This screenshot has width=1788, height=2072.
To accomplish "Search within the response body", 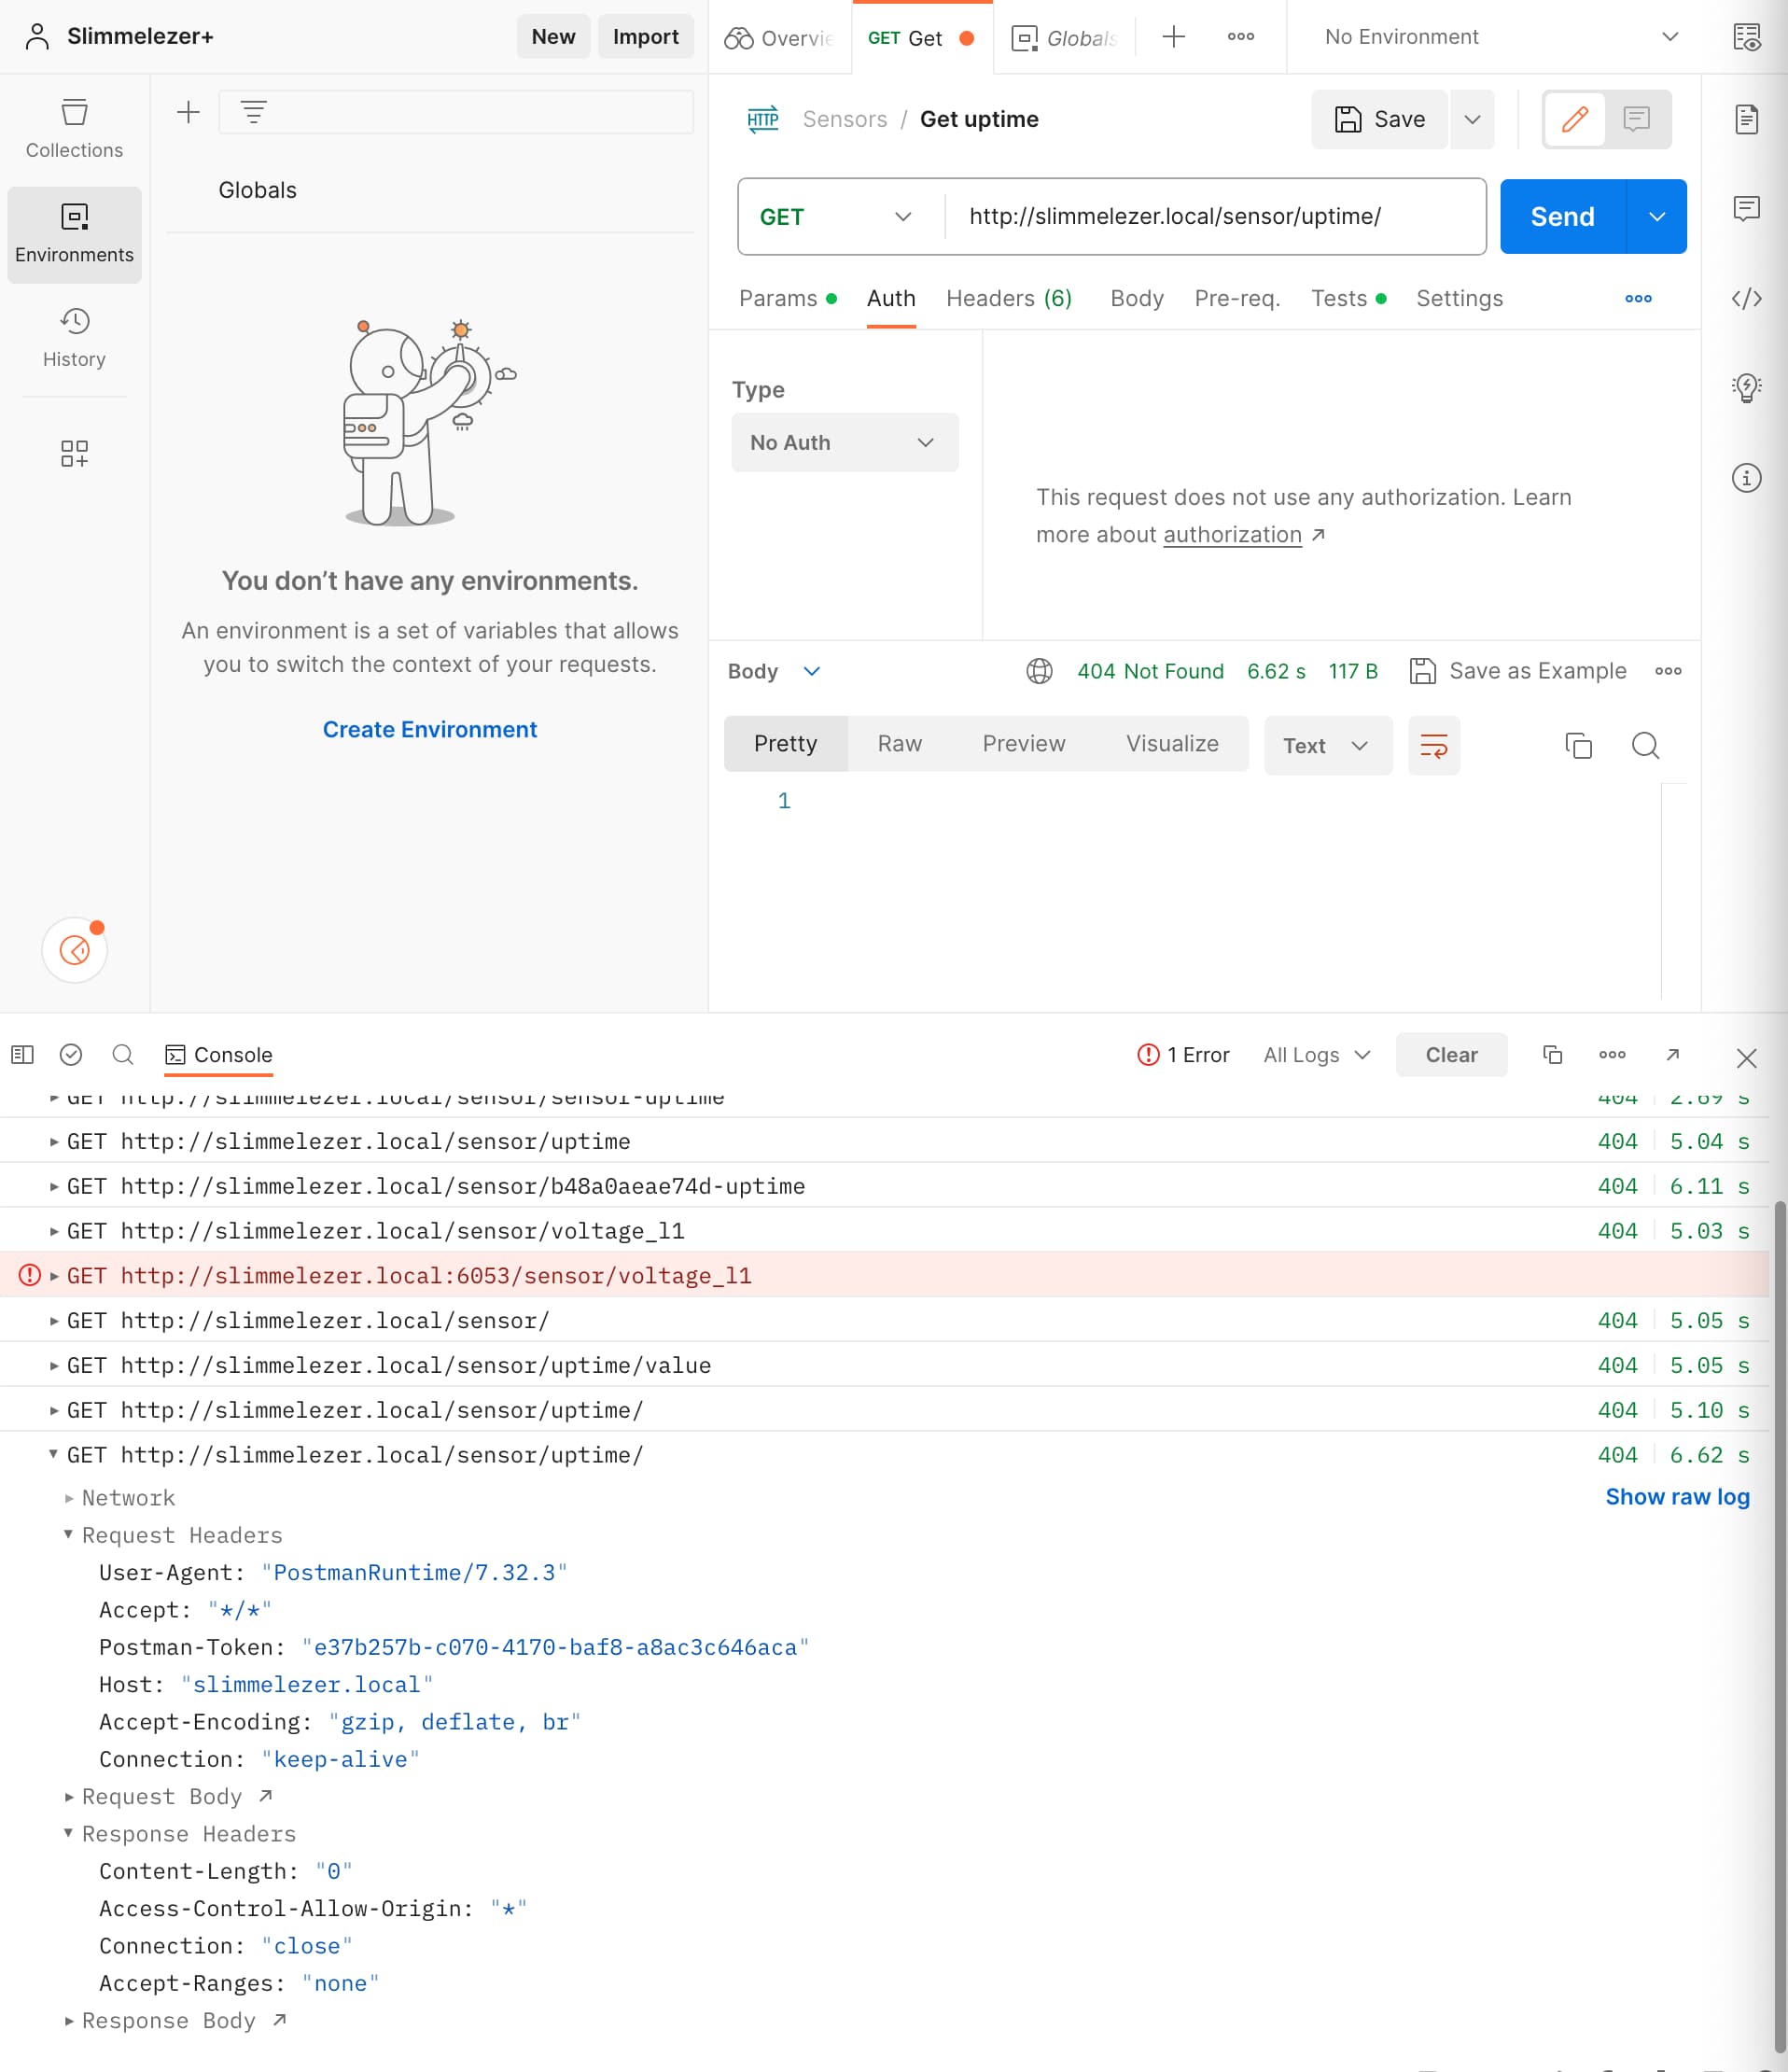I will click(1645, 746).
